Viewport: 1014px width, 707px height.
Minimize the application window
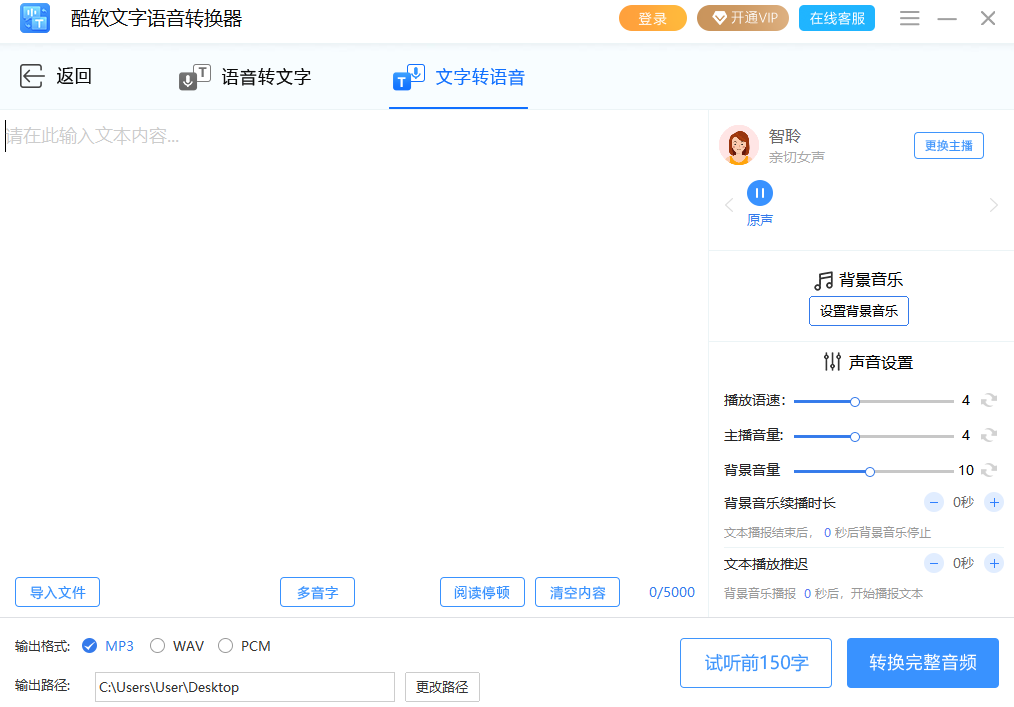[x=947, y=19]
